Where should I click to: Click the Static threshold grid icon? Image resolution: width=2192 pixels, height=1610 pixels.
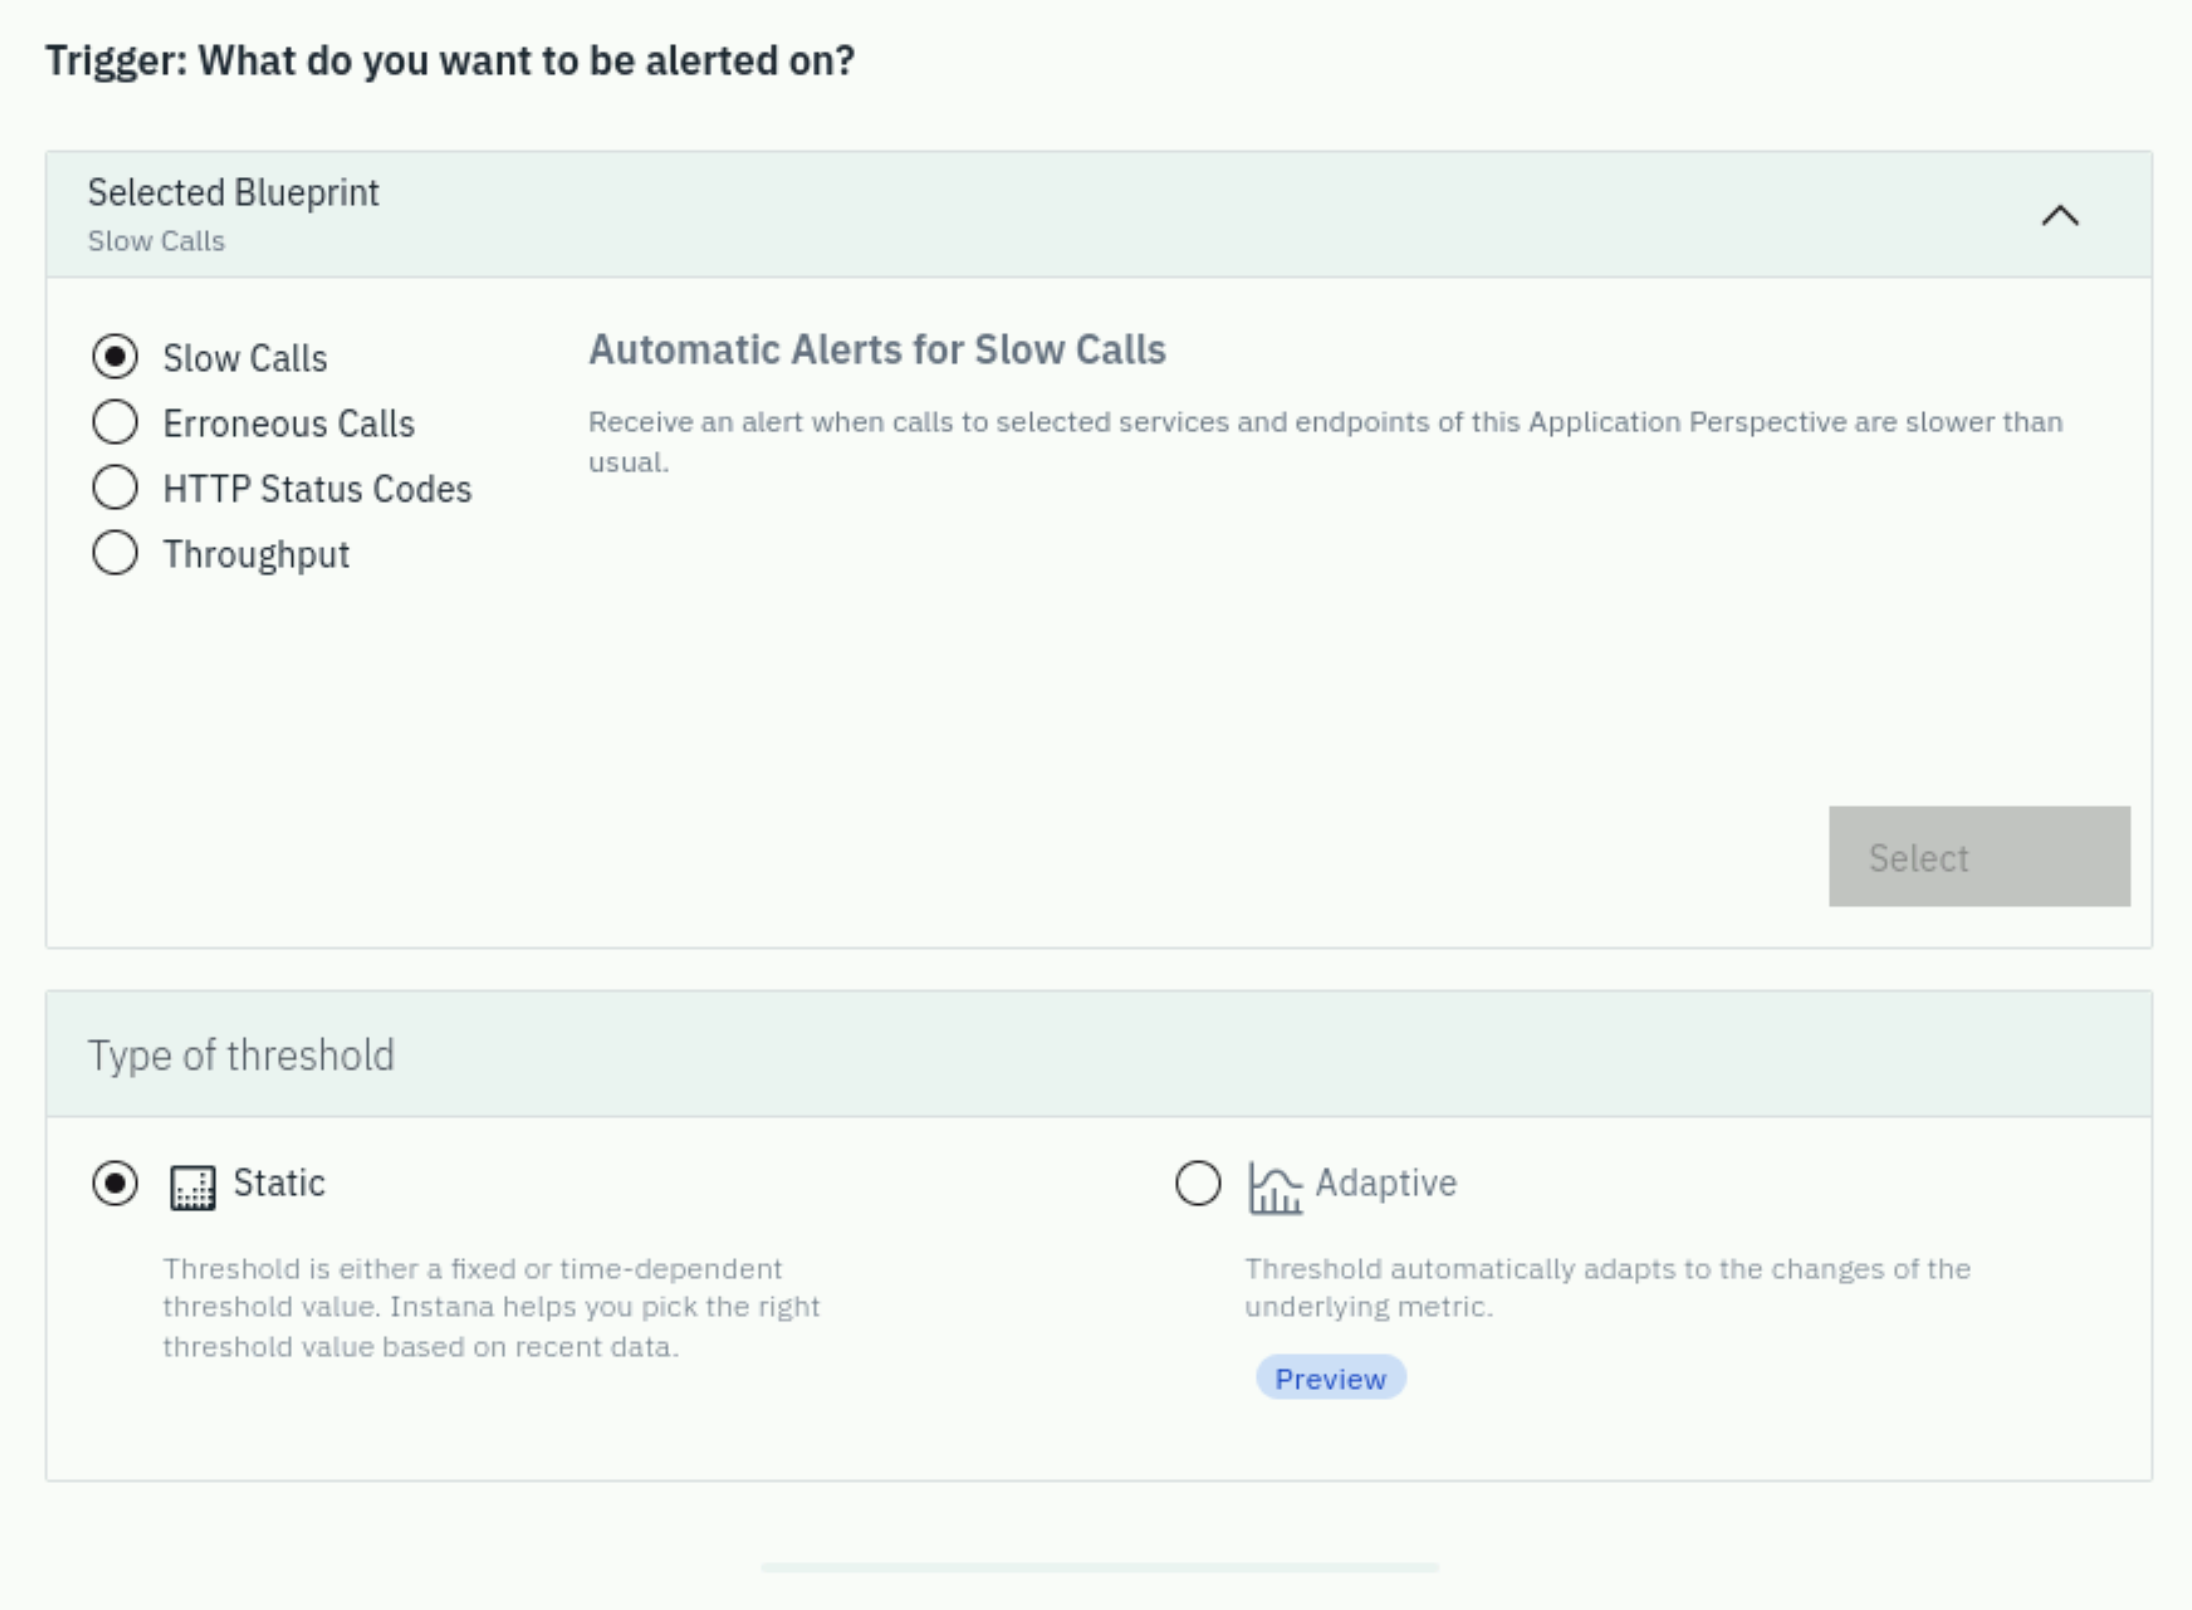pyautogui.click(x=192, y=1188)
